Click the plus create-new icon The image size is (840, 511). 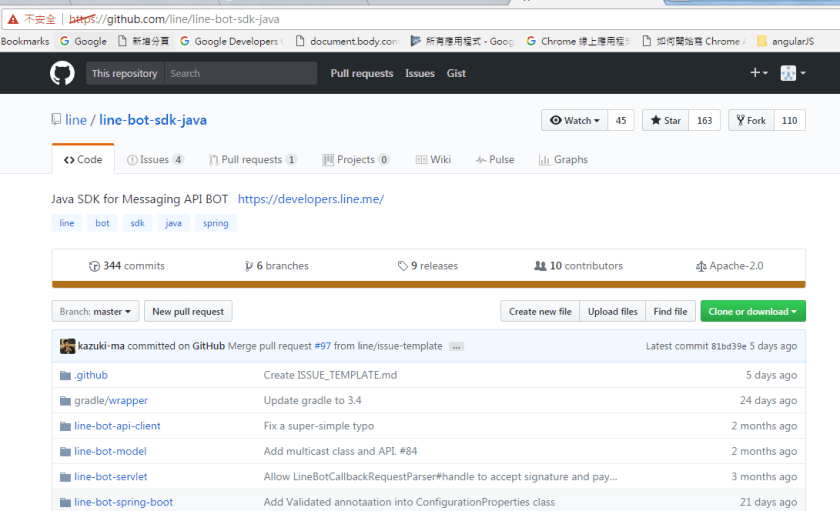[x=759, y=73]
